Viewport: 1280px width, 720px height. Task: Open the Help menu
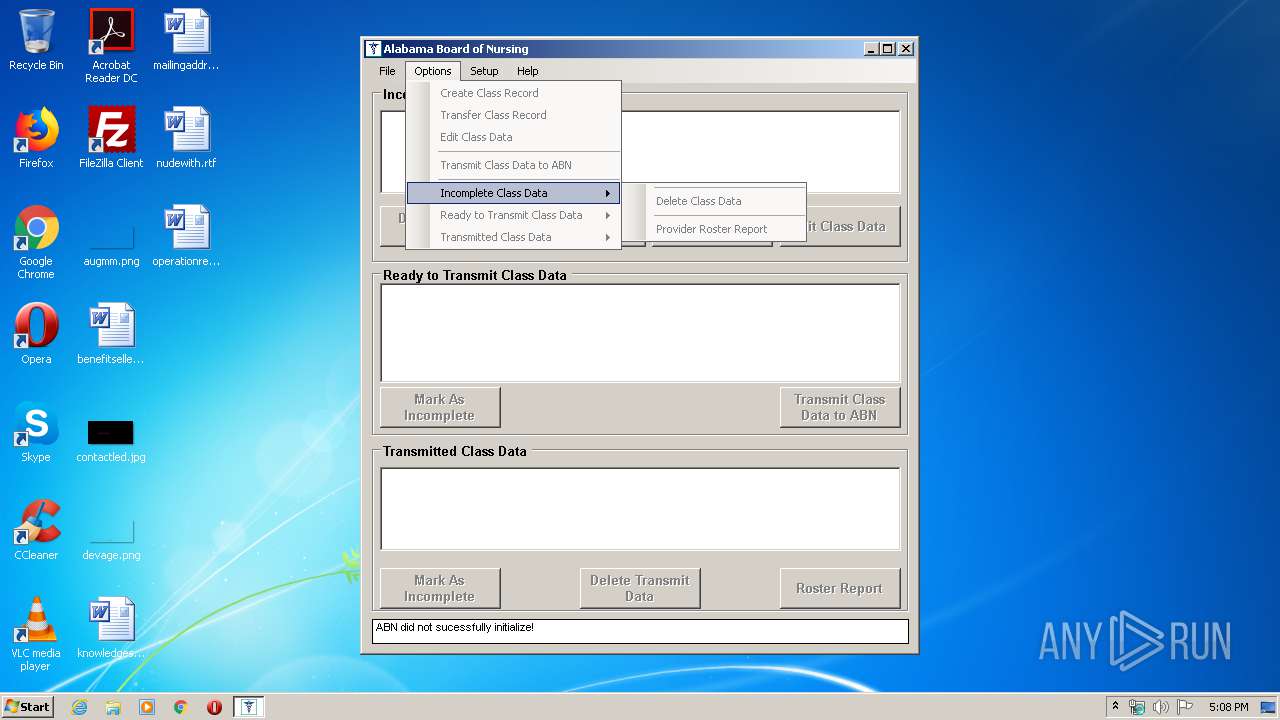(528, 71)
